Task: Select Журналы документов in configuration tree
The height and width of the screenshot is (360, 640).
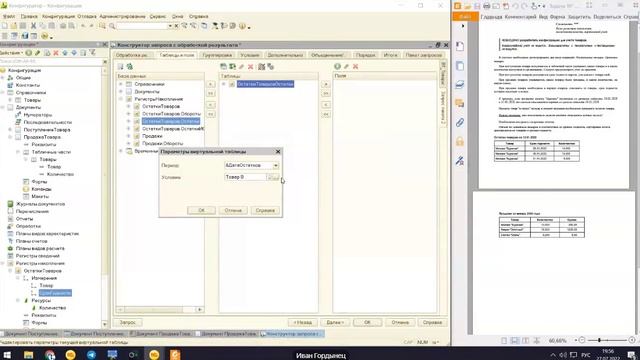Action: tap(40, 204)
